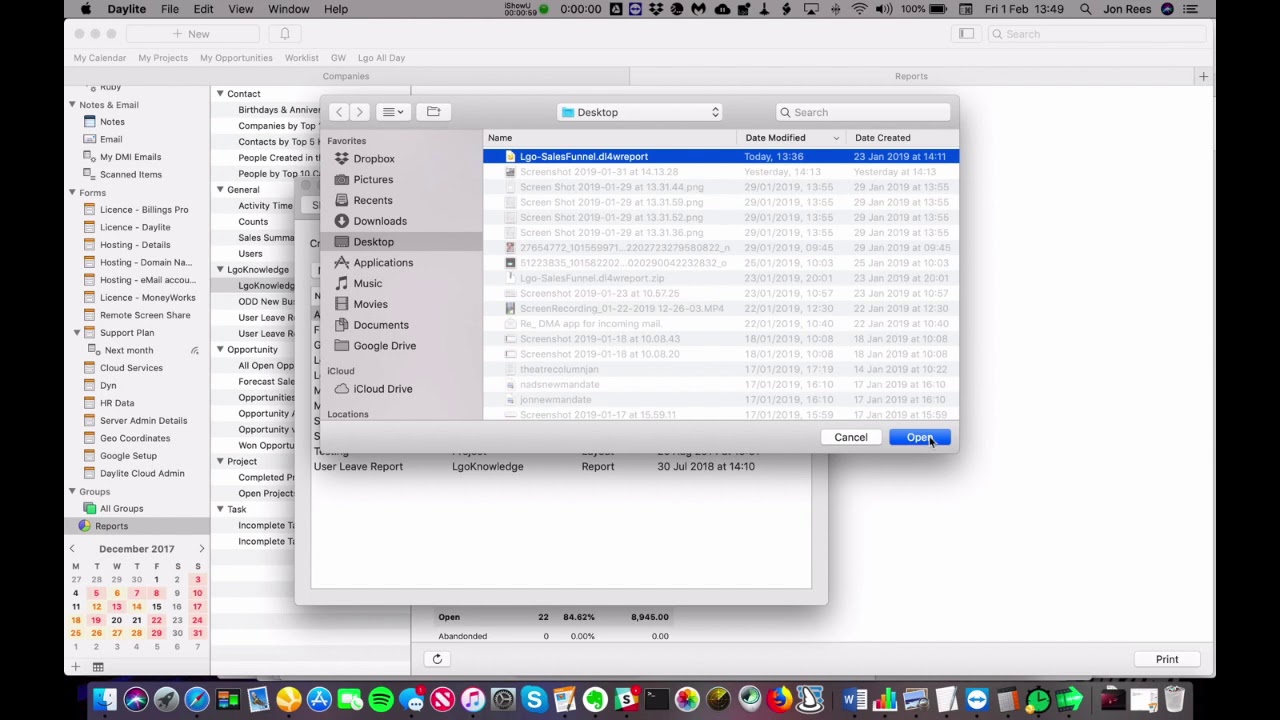The width and height of the screenshot is (1280, 720).
Task: Click the refresh icon below the report
Action: [437, 659]
